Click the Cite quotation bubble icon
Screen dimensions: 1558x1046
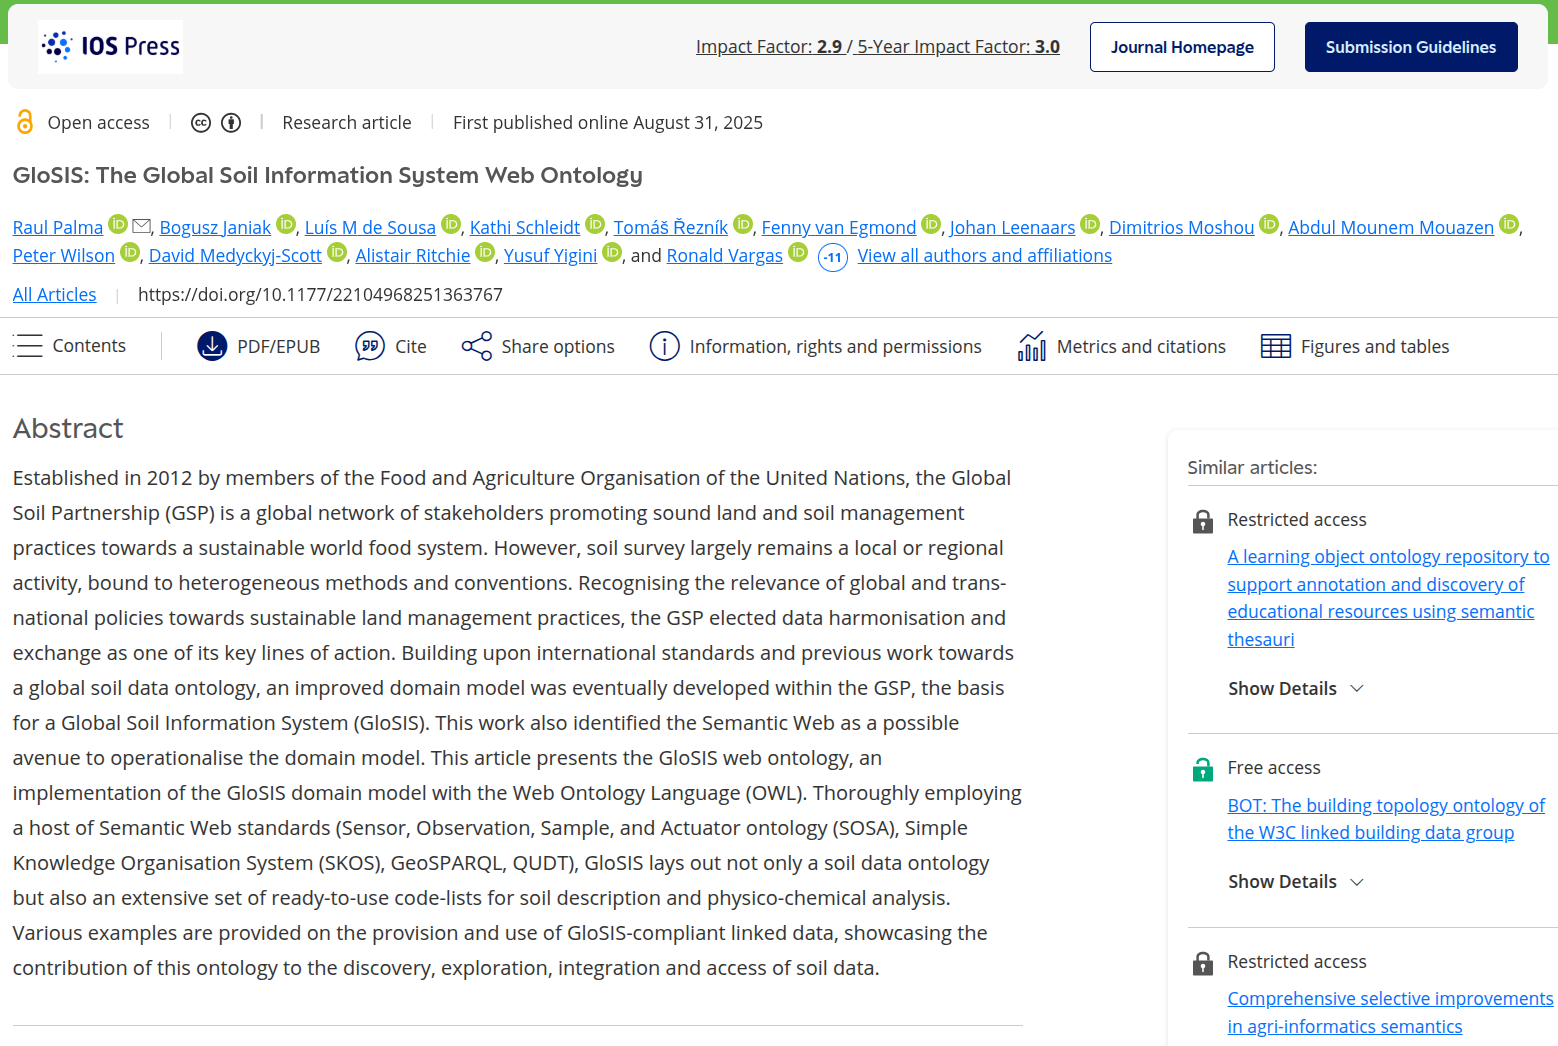pos(370,346)
